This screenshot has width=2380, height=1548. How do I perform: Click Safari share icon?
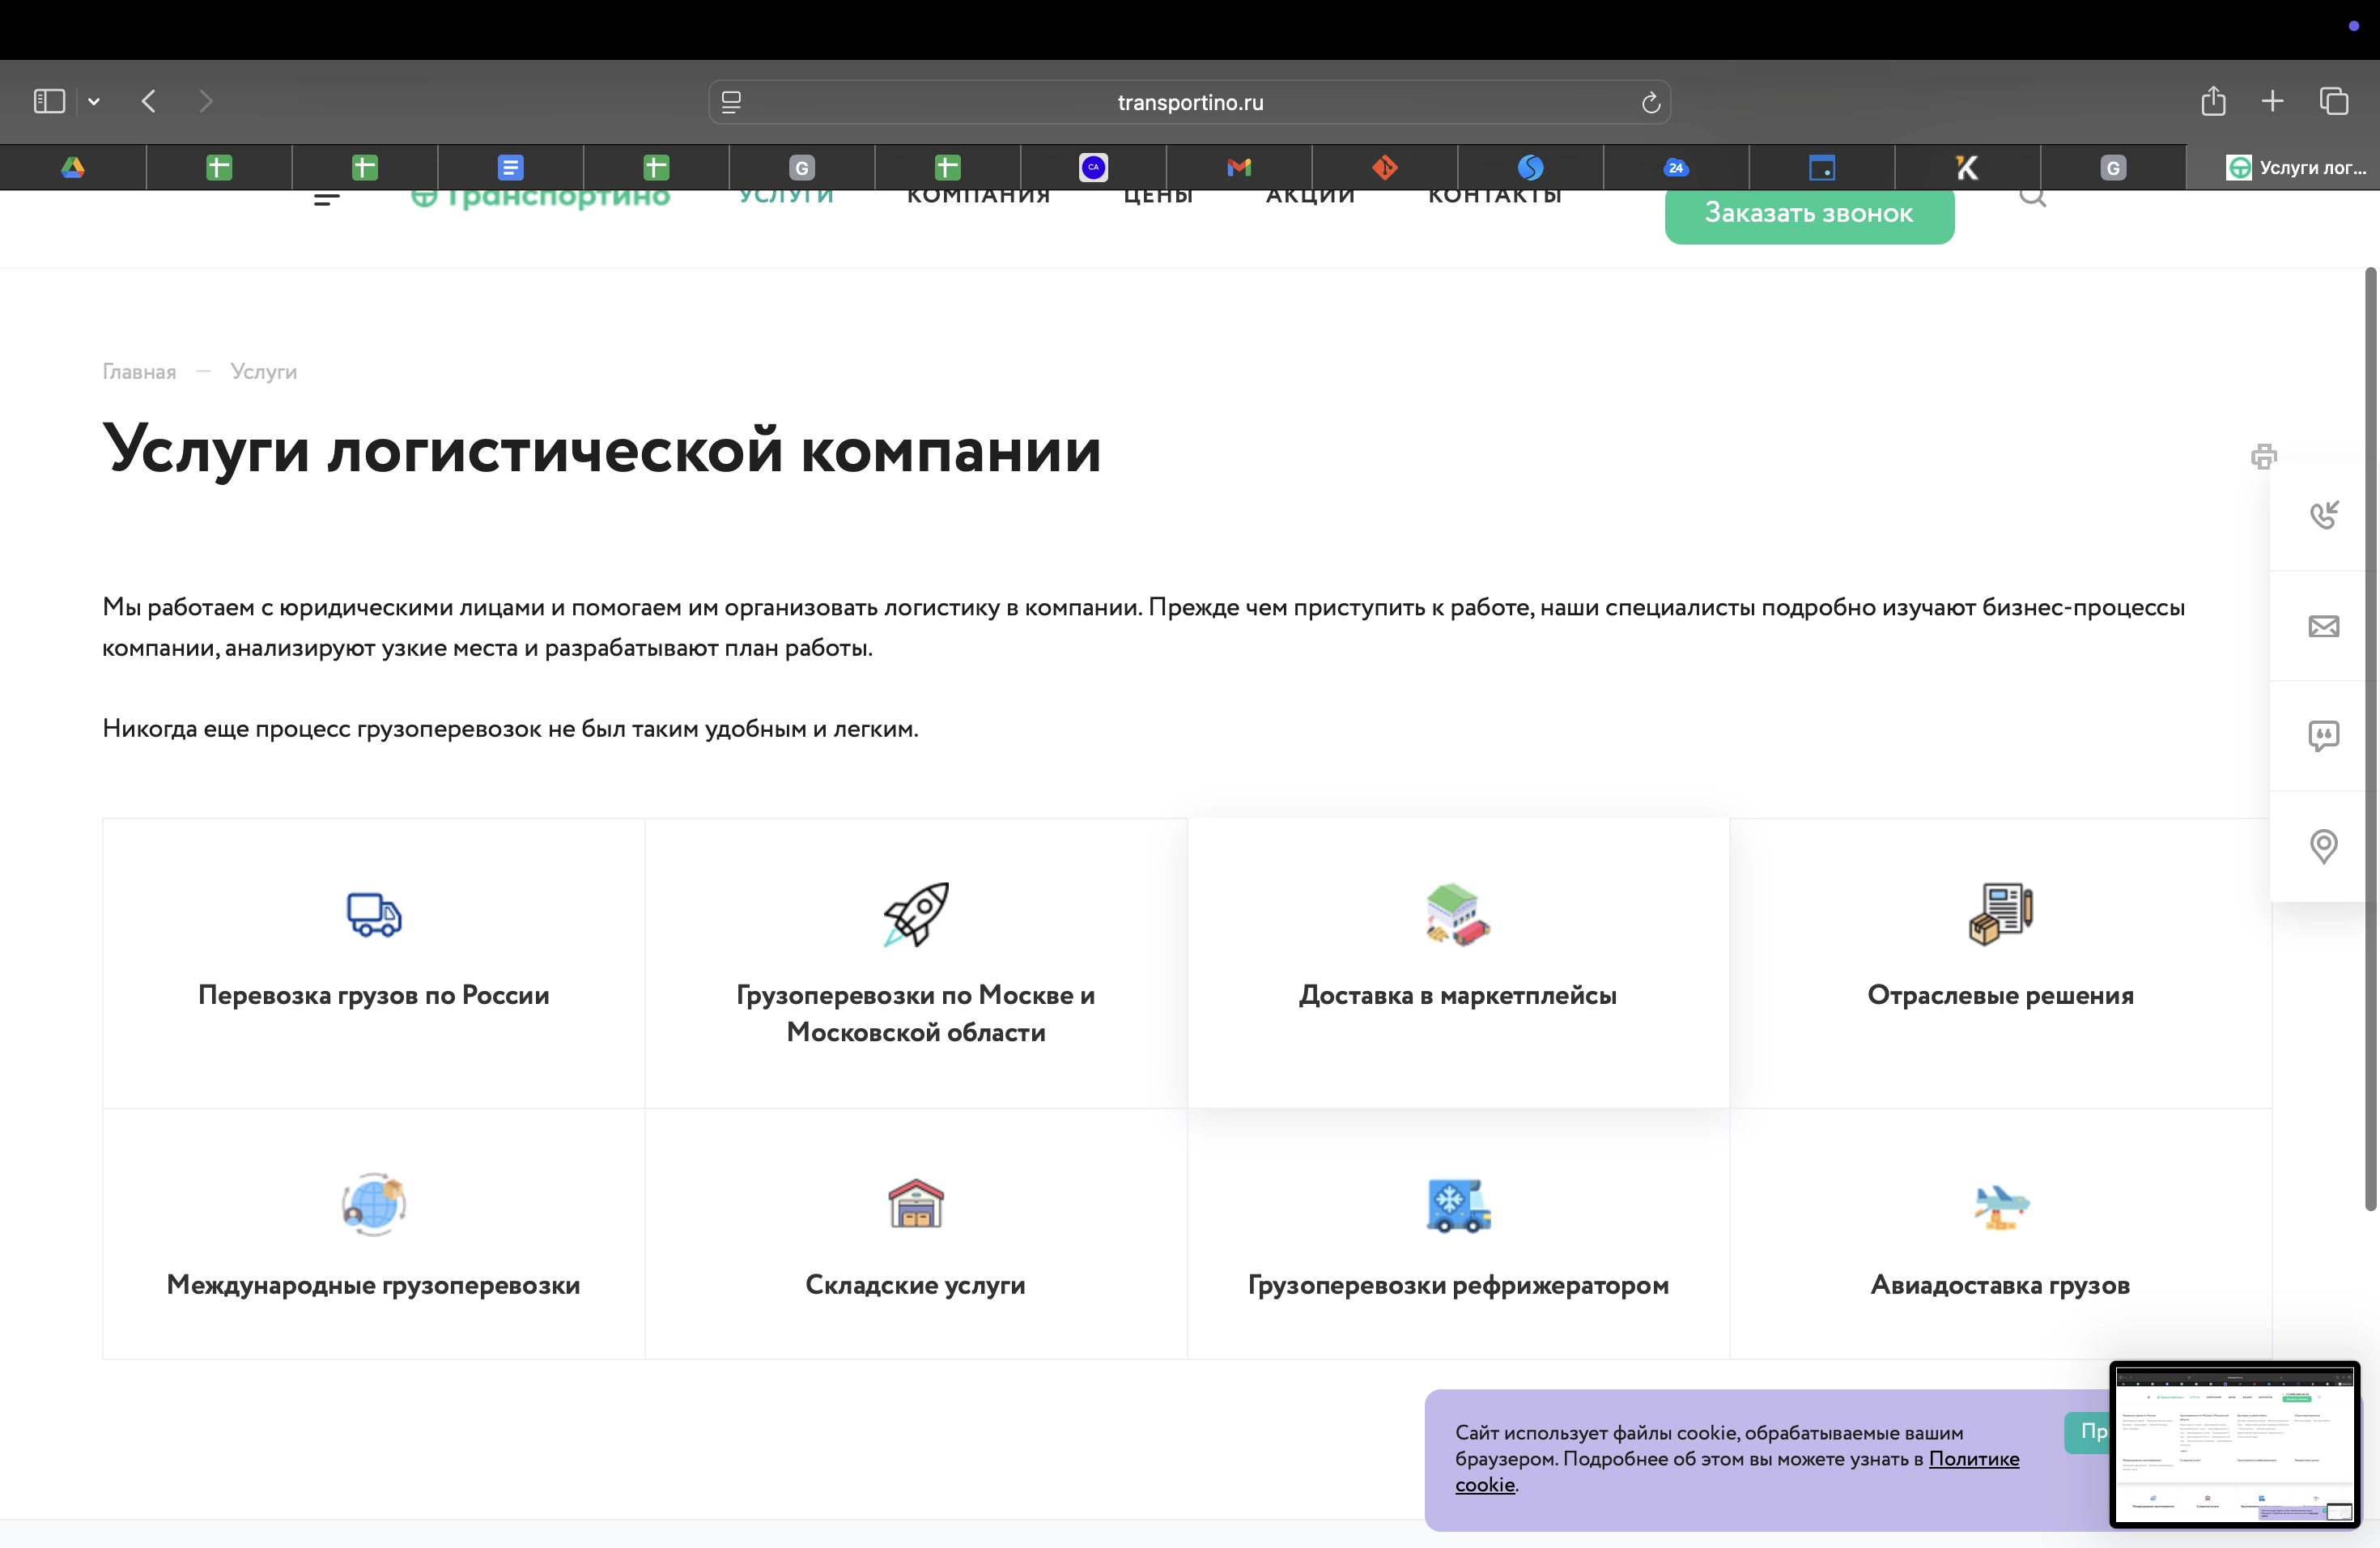click(2213, 101)
